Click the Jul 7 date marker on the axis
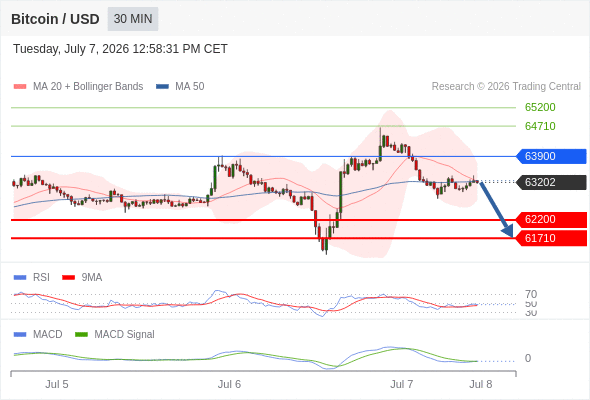The width and height of the screenshot is (590, 400). 401,384
